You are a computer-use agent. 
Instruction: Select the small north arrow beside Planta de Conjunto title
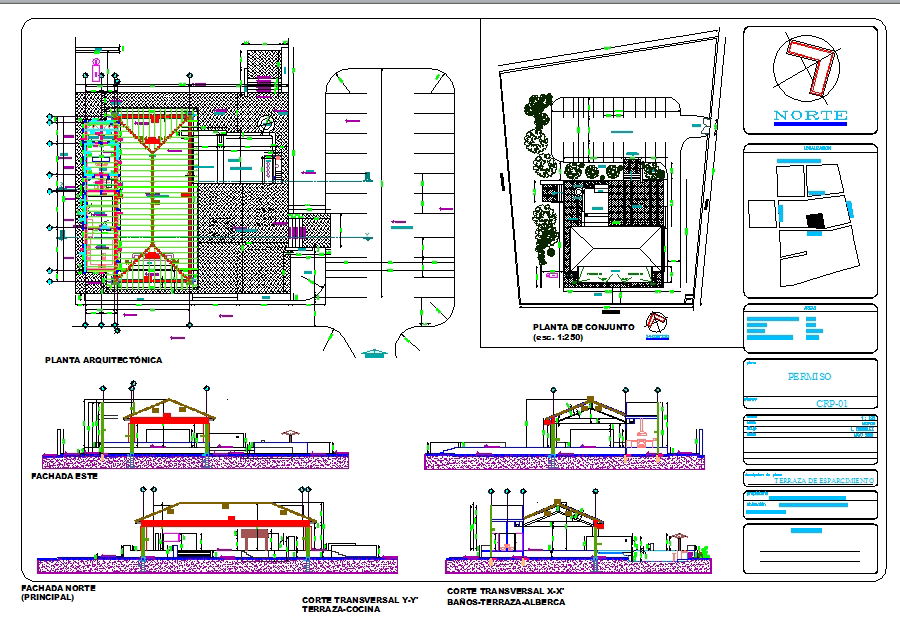[656, 322]
